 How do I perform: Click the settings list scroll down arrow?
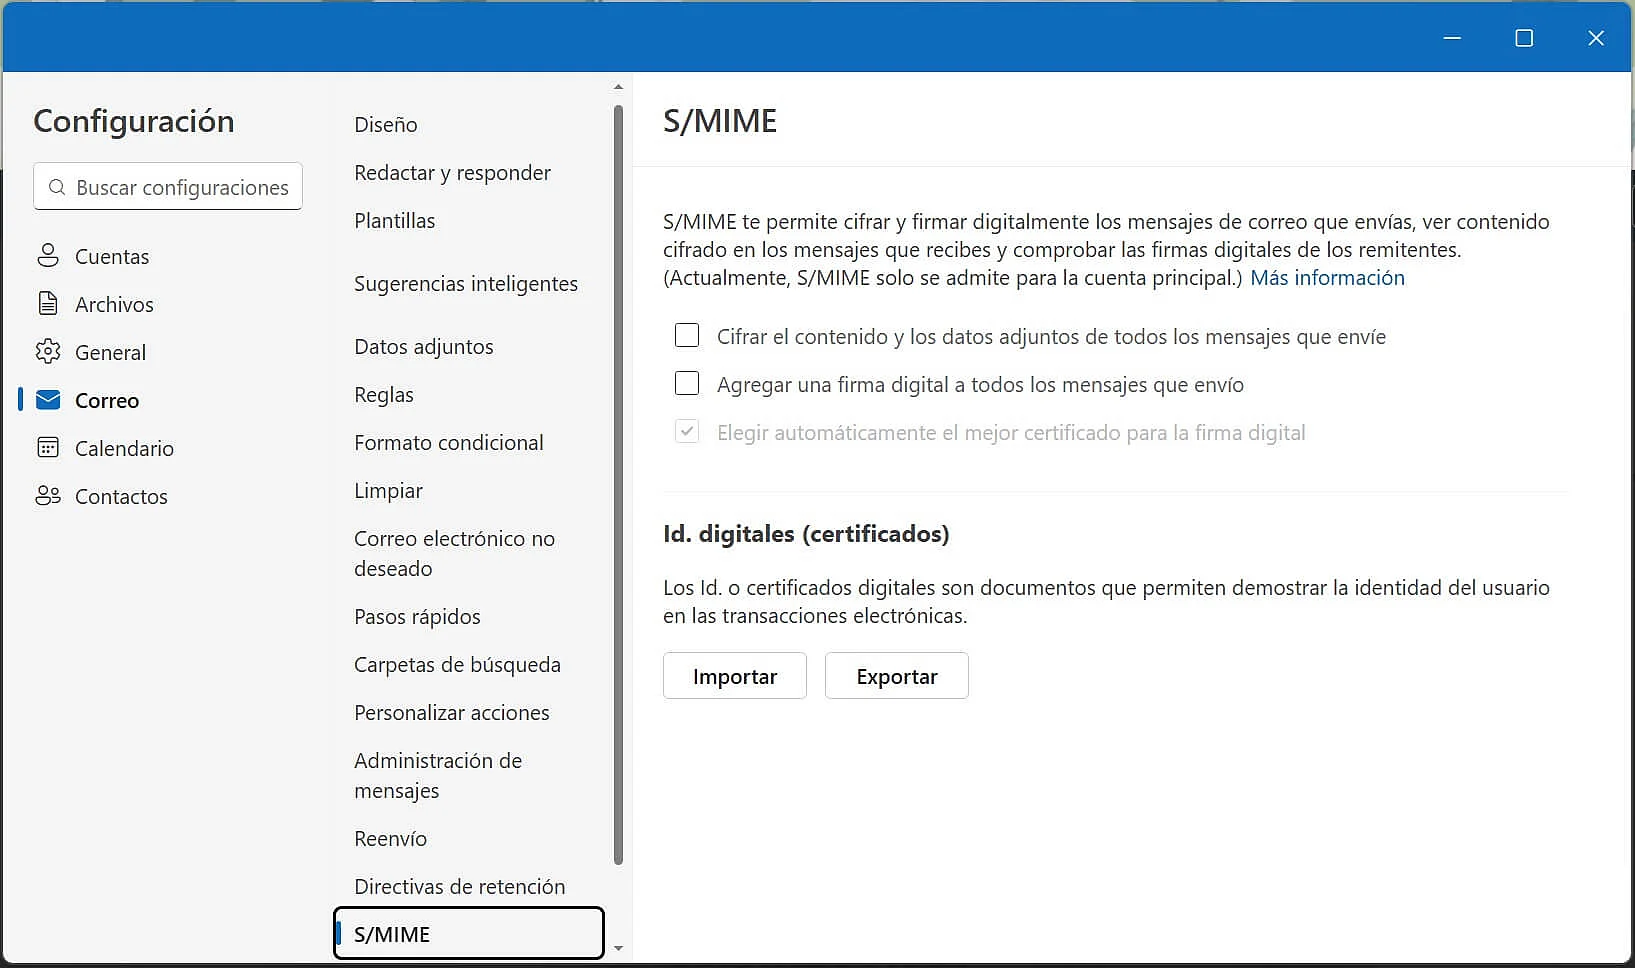point(618,948)
